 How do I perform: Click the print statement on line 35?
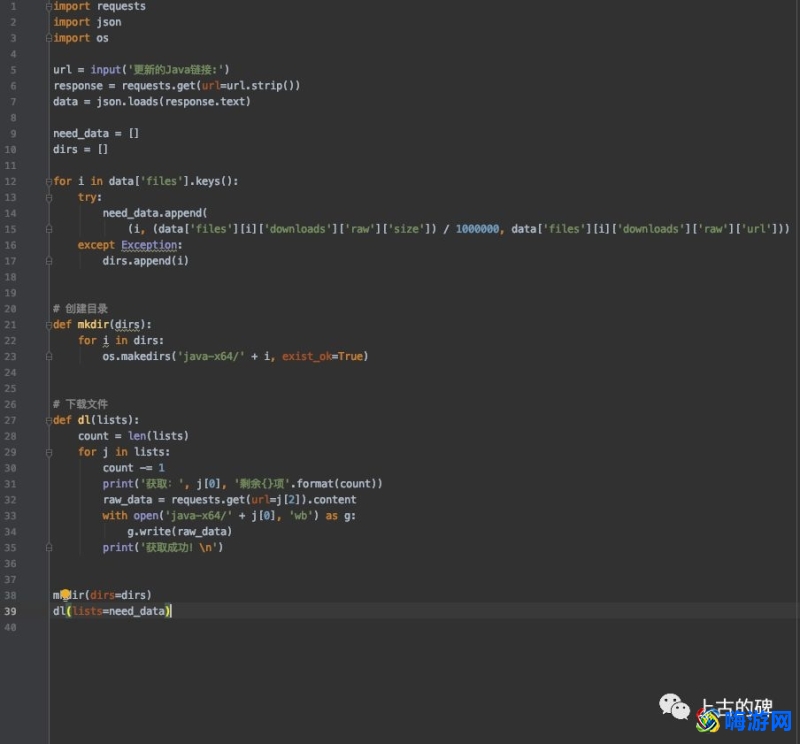[x=163, y=548]
